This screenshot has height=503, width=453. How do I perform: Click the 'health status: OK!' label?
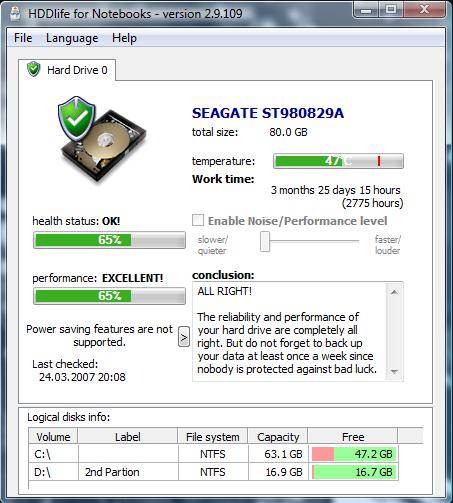[76, 221]
